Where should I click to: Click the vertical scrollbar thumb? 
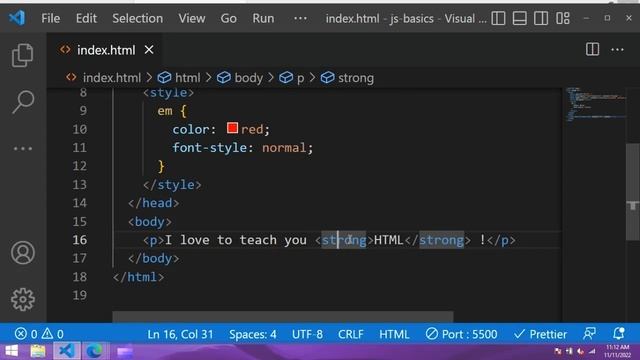(633, 192)
